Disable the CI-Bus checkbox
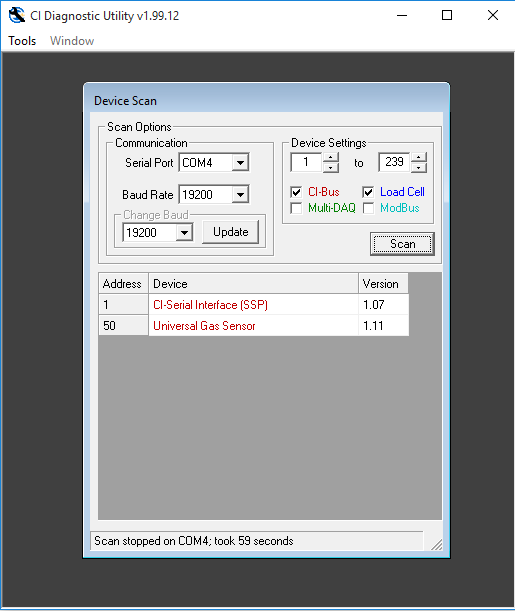This screenshot has height=611, width=515. (x=296, y=192)
